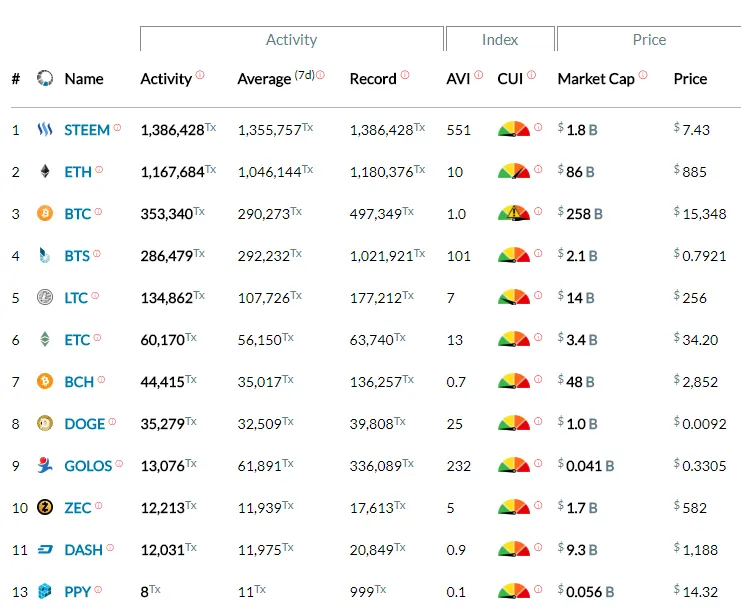741x610 pixels.
Task: Click the BCH orange coin logo
Action: [45, 381]
